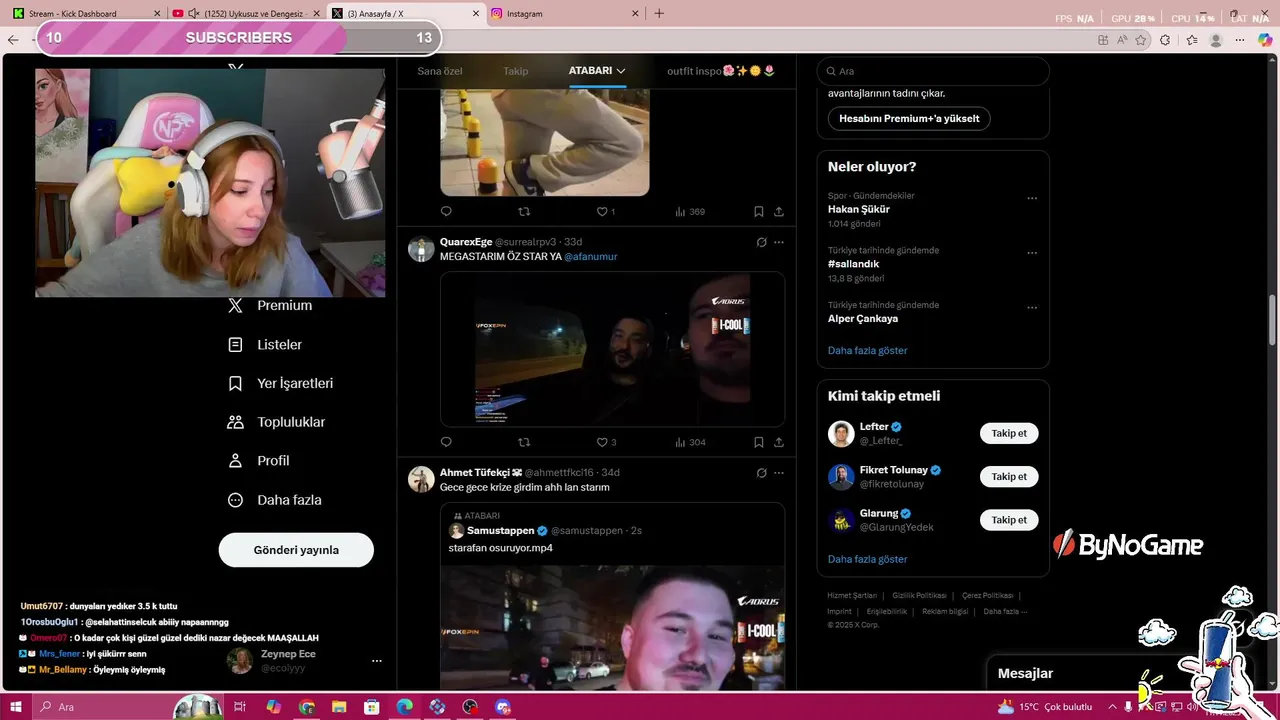Follow Fikret Tolunay with Takip et
Viewport: 1280px width, 720px height.
(x=1009, y=477)
